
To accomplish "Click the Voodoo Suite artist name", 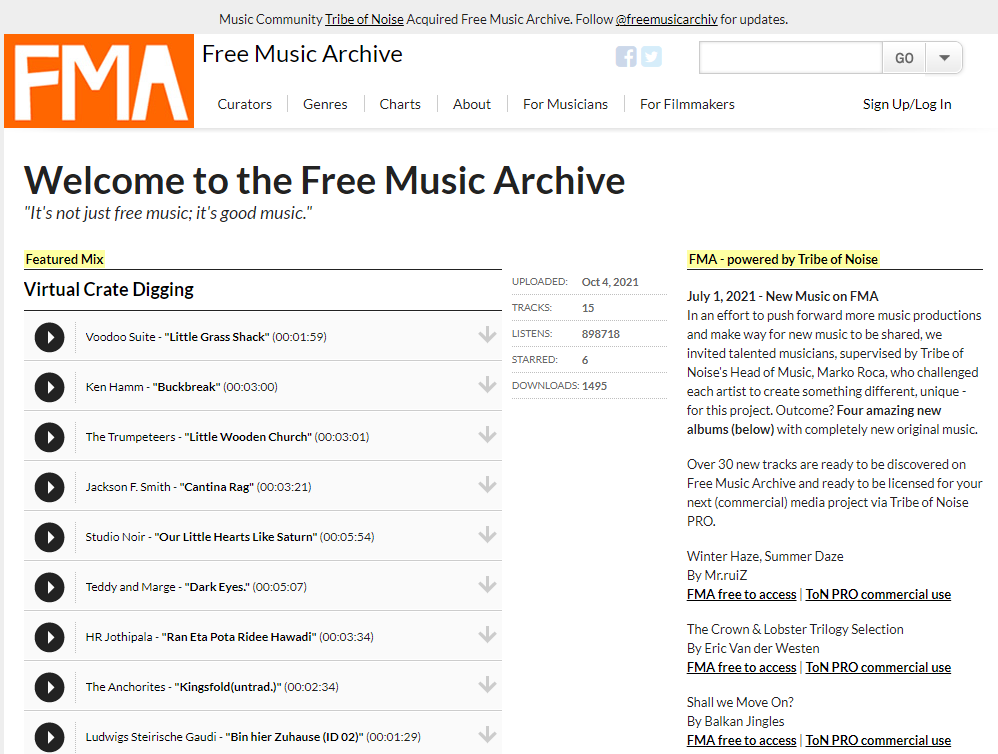I will [x=120, y=337].
